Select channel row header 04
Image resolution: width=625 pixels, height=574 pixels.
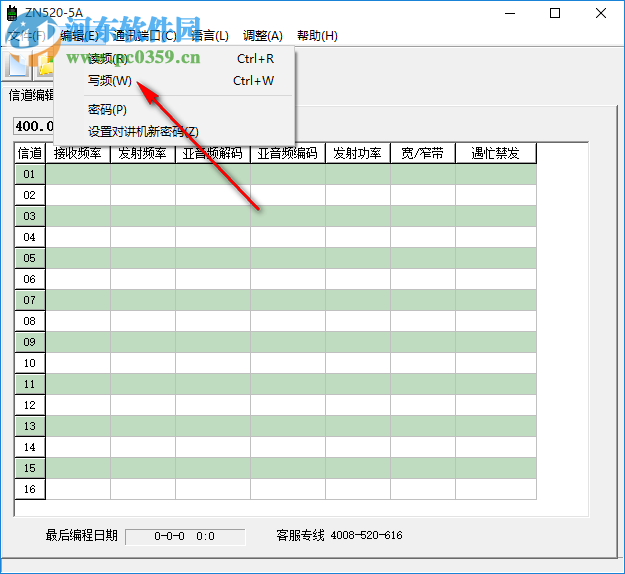point(30,237)
